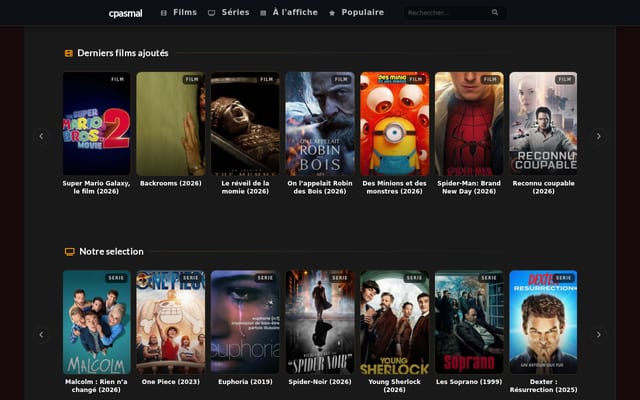The width and height of the screenshot is (640, 400).
Task: Click FILM badge on Super Mario poster
Action: 117,80
